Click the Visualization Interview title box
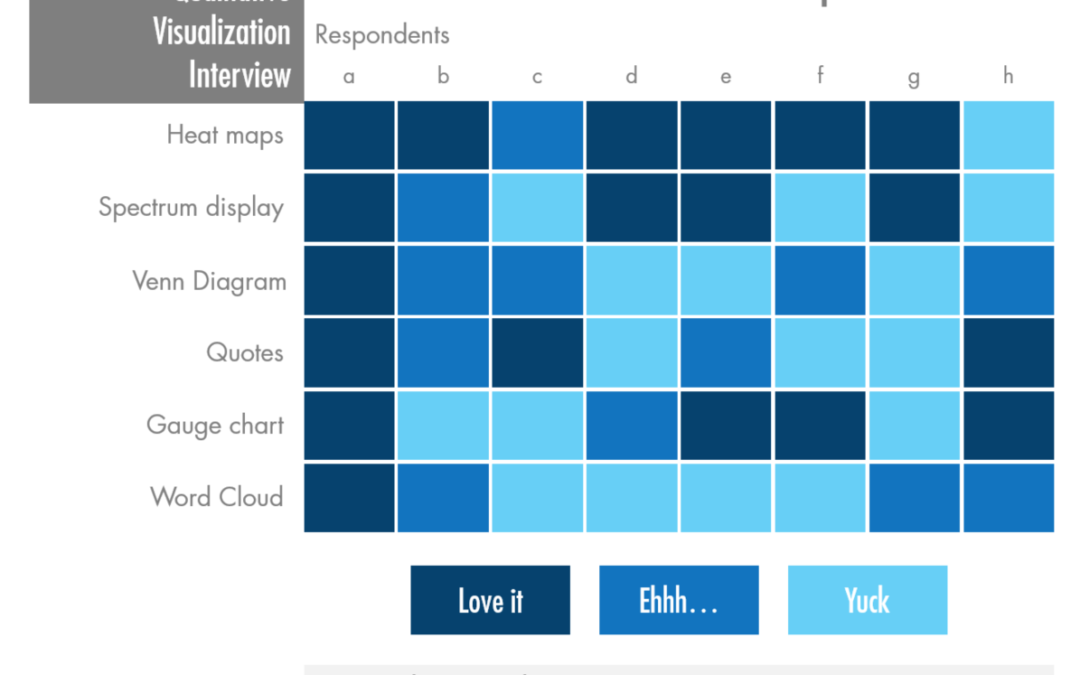This screenshot has width=1080, height=675. [167, 52]
